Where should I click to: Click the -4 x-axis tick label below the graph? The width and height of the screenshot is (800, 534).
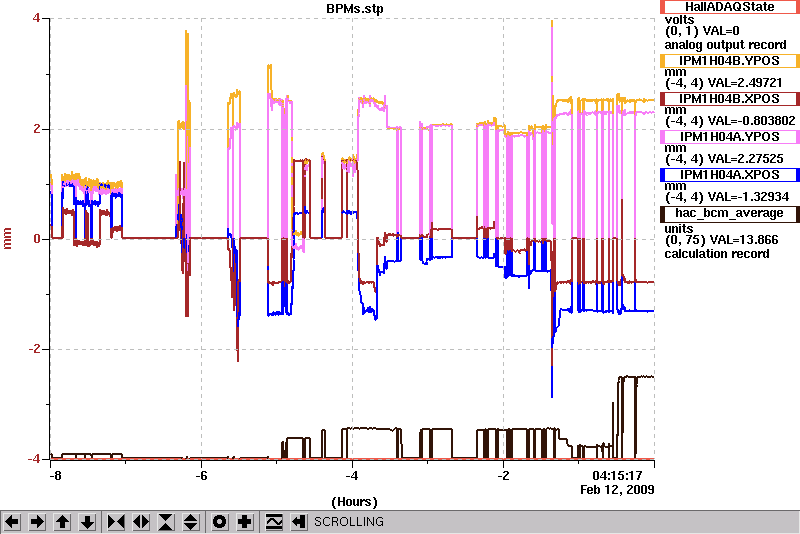pyautogui.click(x=352, y=476)
